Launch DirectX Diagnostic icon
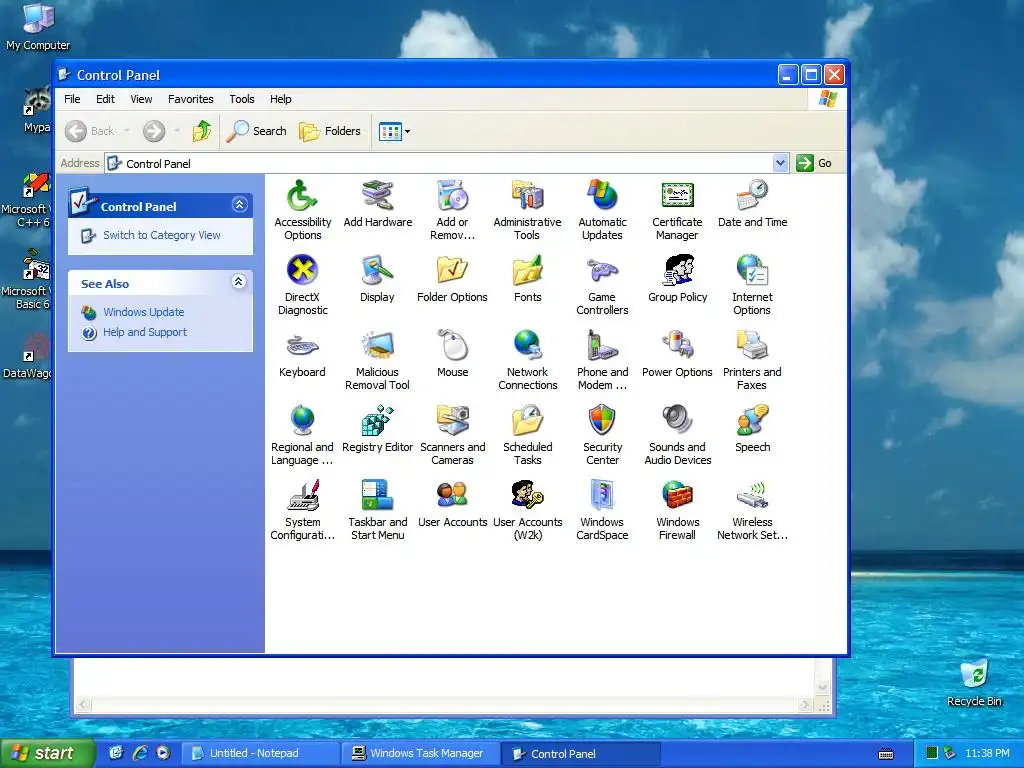This screenshot has height=768, width=1024. point(302,284)
